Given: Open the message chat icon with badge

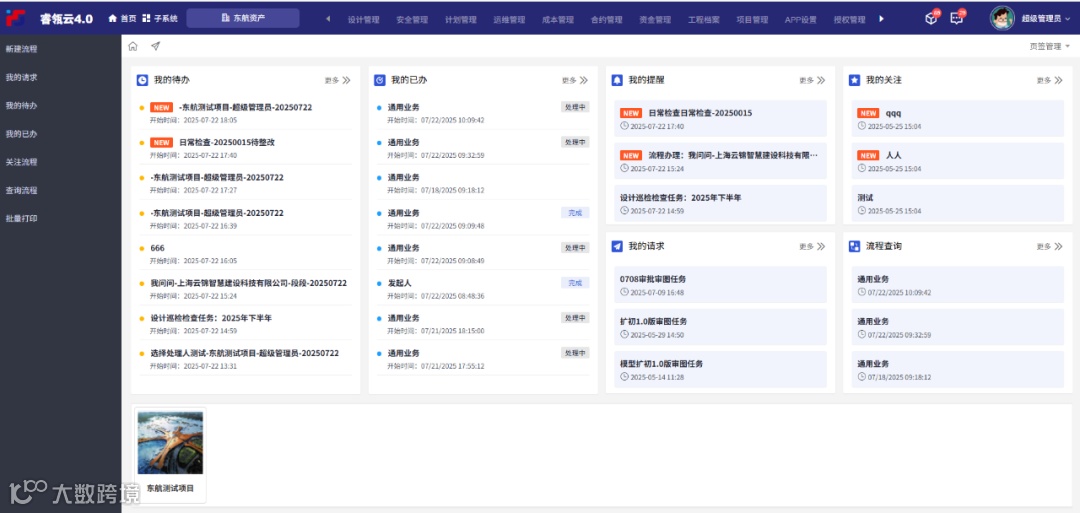Looking at the screenshot, I should 957,19.
